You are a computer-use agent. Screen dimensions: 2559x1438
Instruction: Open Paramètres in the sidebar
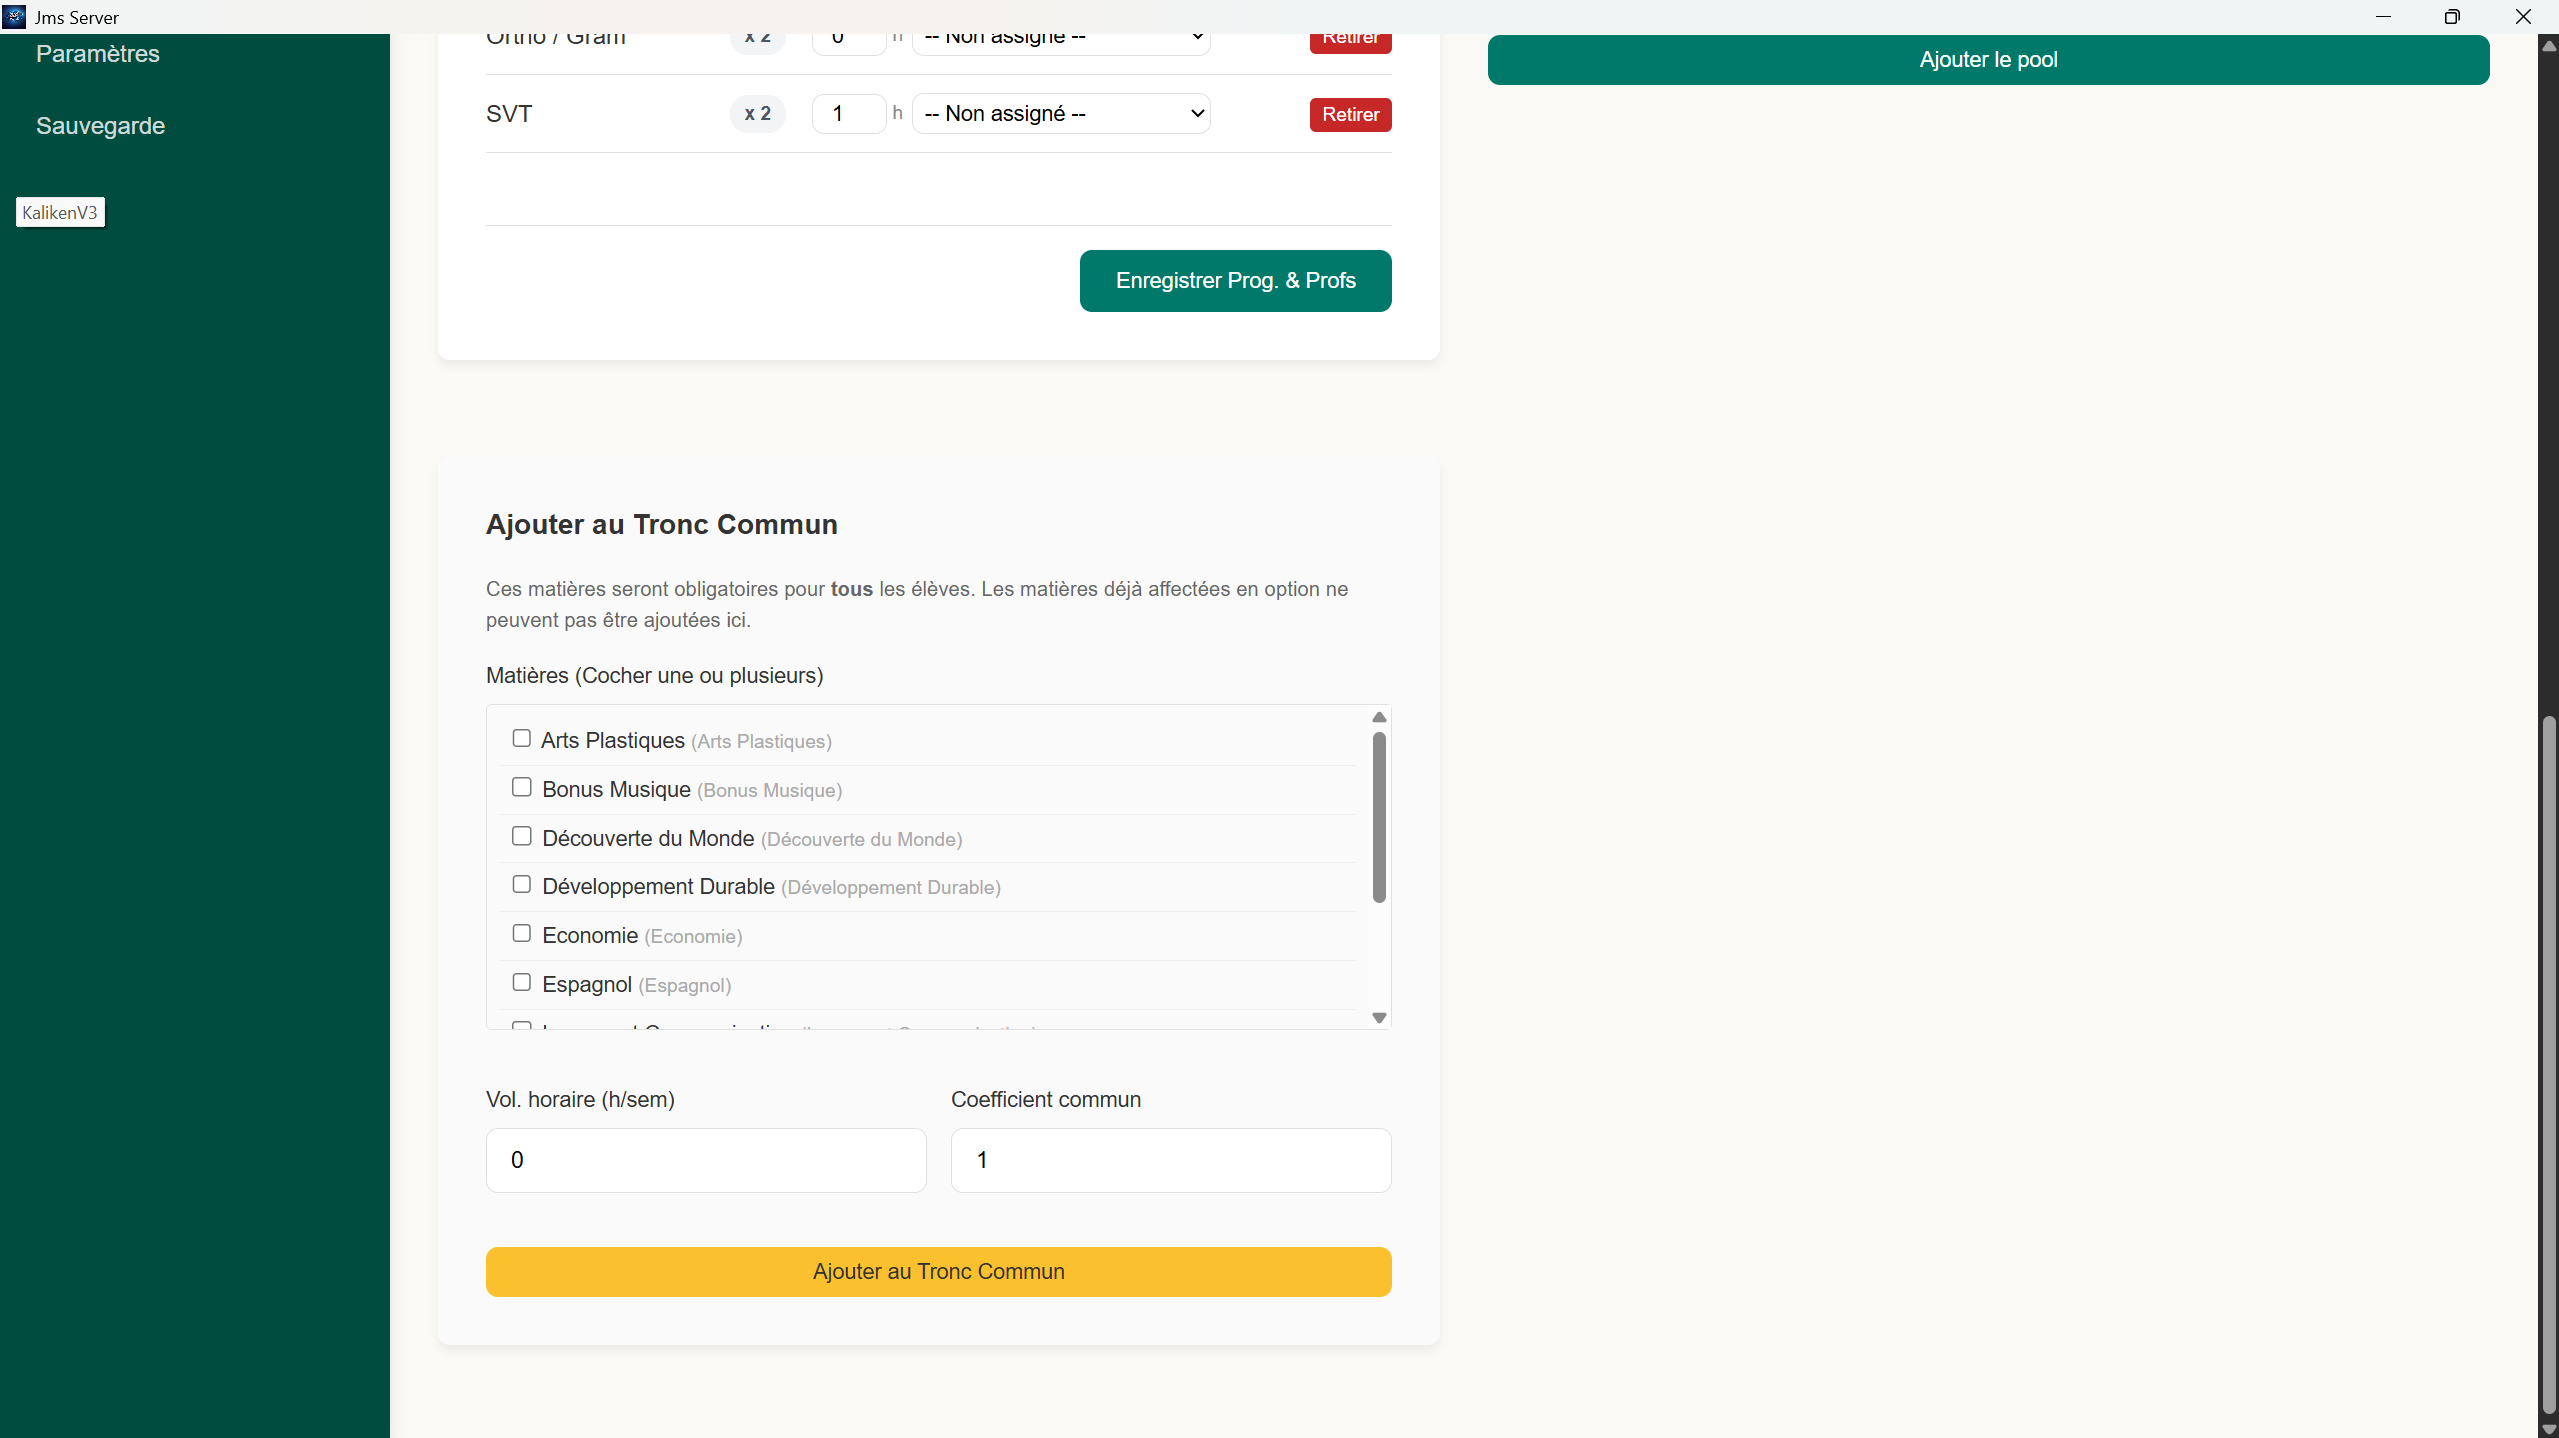(x=98, y=54)
